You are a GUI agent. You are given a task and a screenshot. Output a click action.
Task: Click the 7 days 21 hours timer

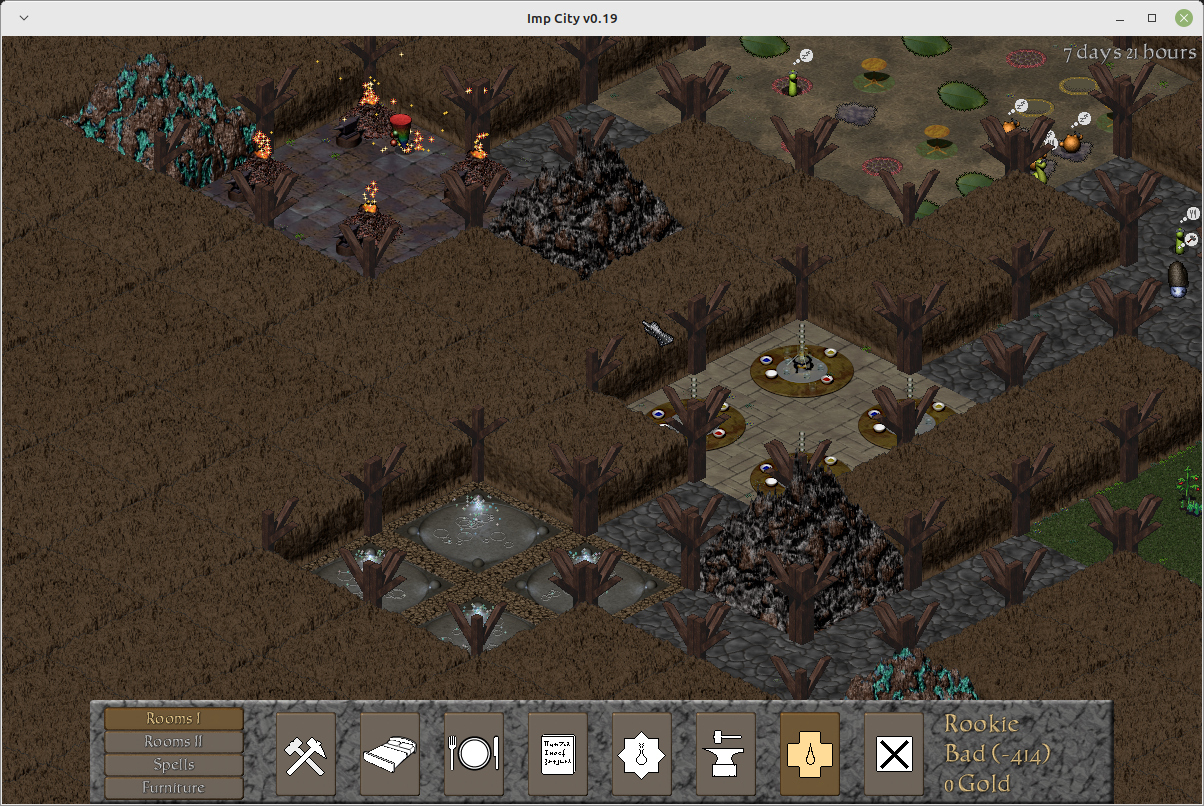pos(1128,53)
